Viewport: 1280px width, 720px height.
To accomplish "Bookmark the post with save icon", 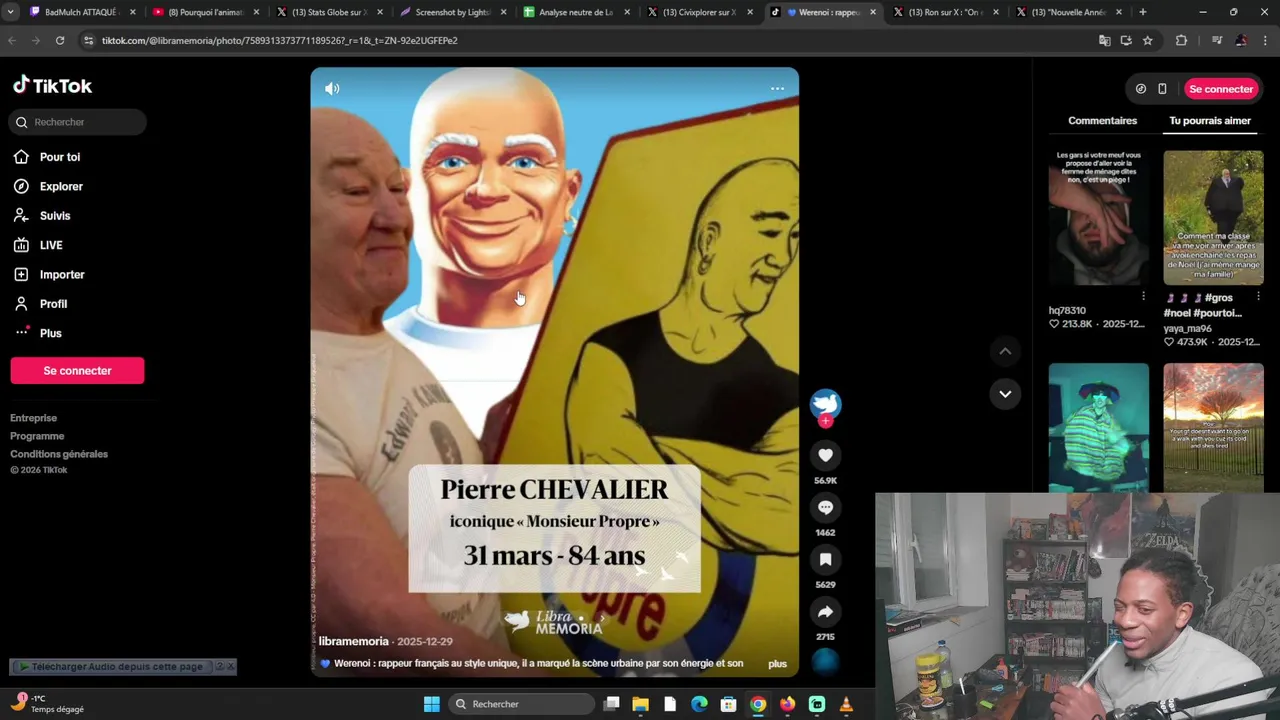I will 825,559.
